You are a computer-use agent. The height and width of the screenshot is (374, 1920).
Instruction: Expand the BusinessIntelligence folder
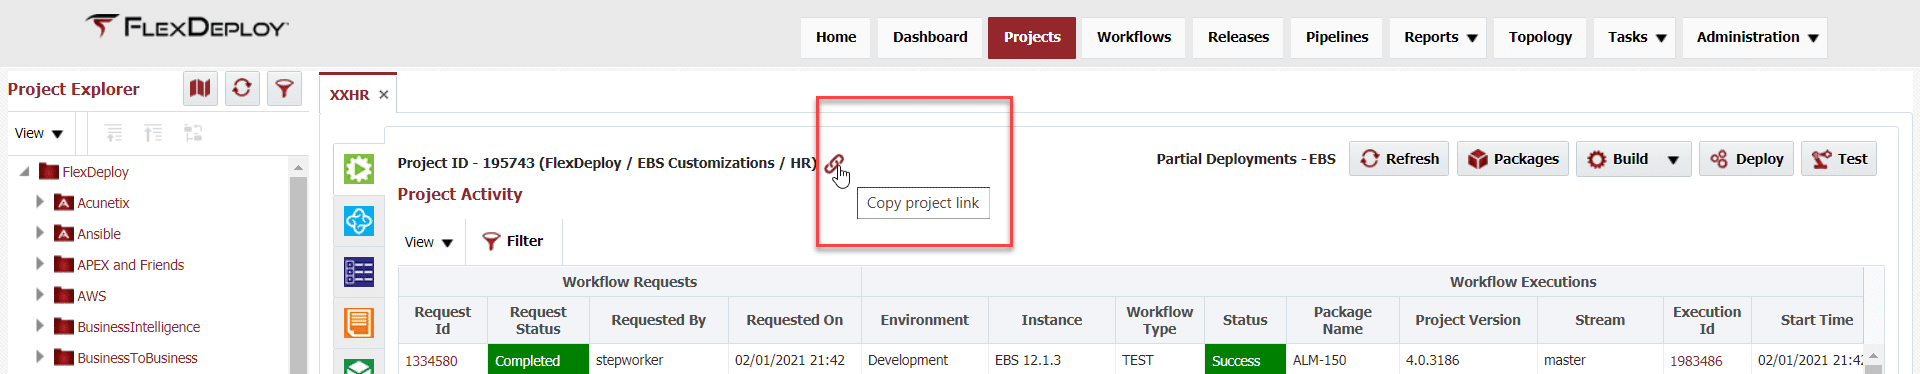[39, 326]
